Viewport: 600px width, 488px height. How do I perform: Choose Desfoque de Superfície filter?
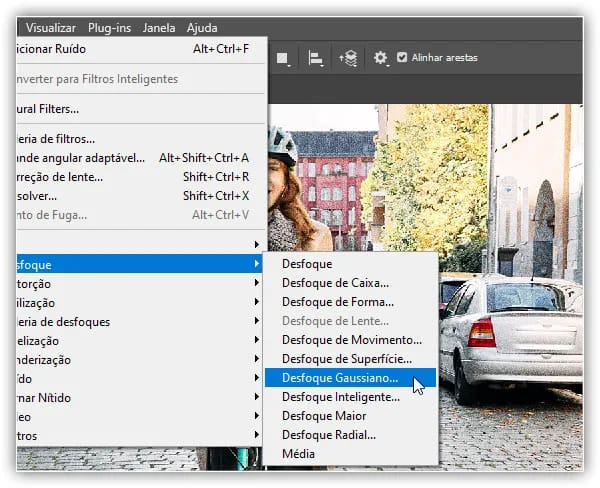346,359
